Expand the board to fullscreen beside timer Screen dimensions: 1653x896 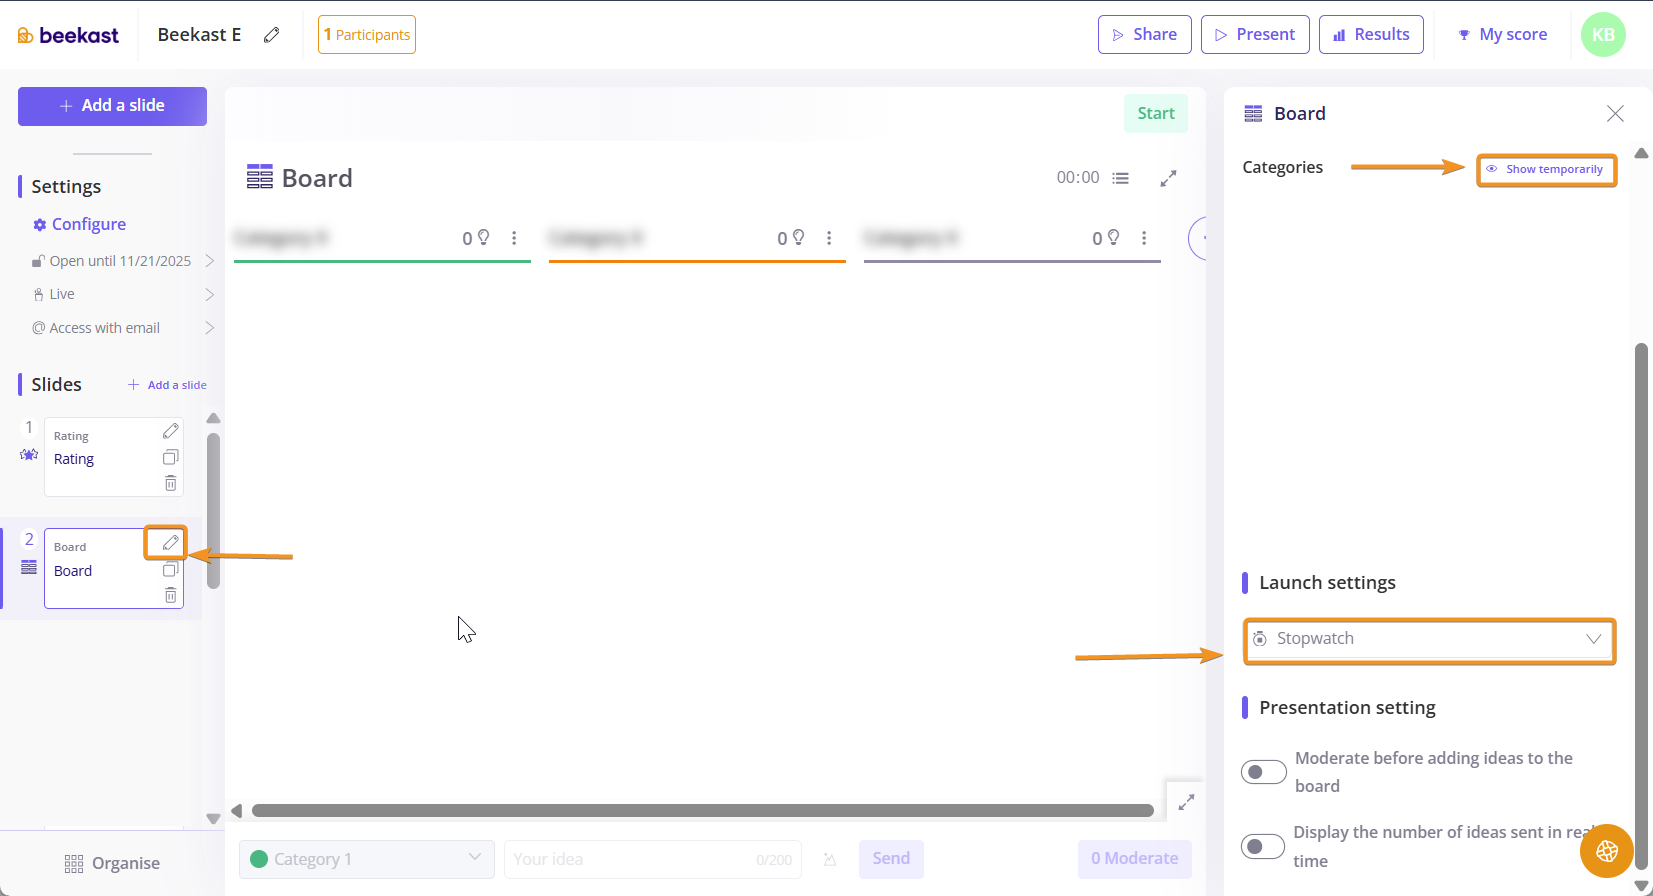(1168, 178)
